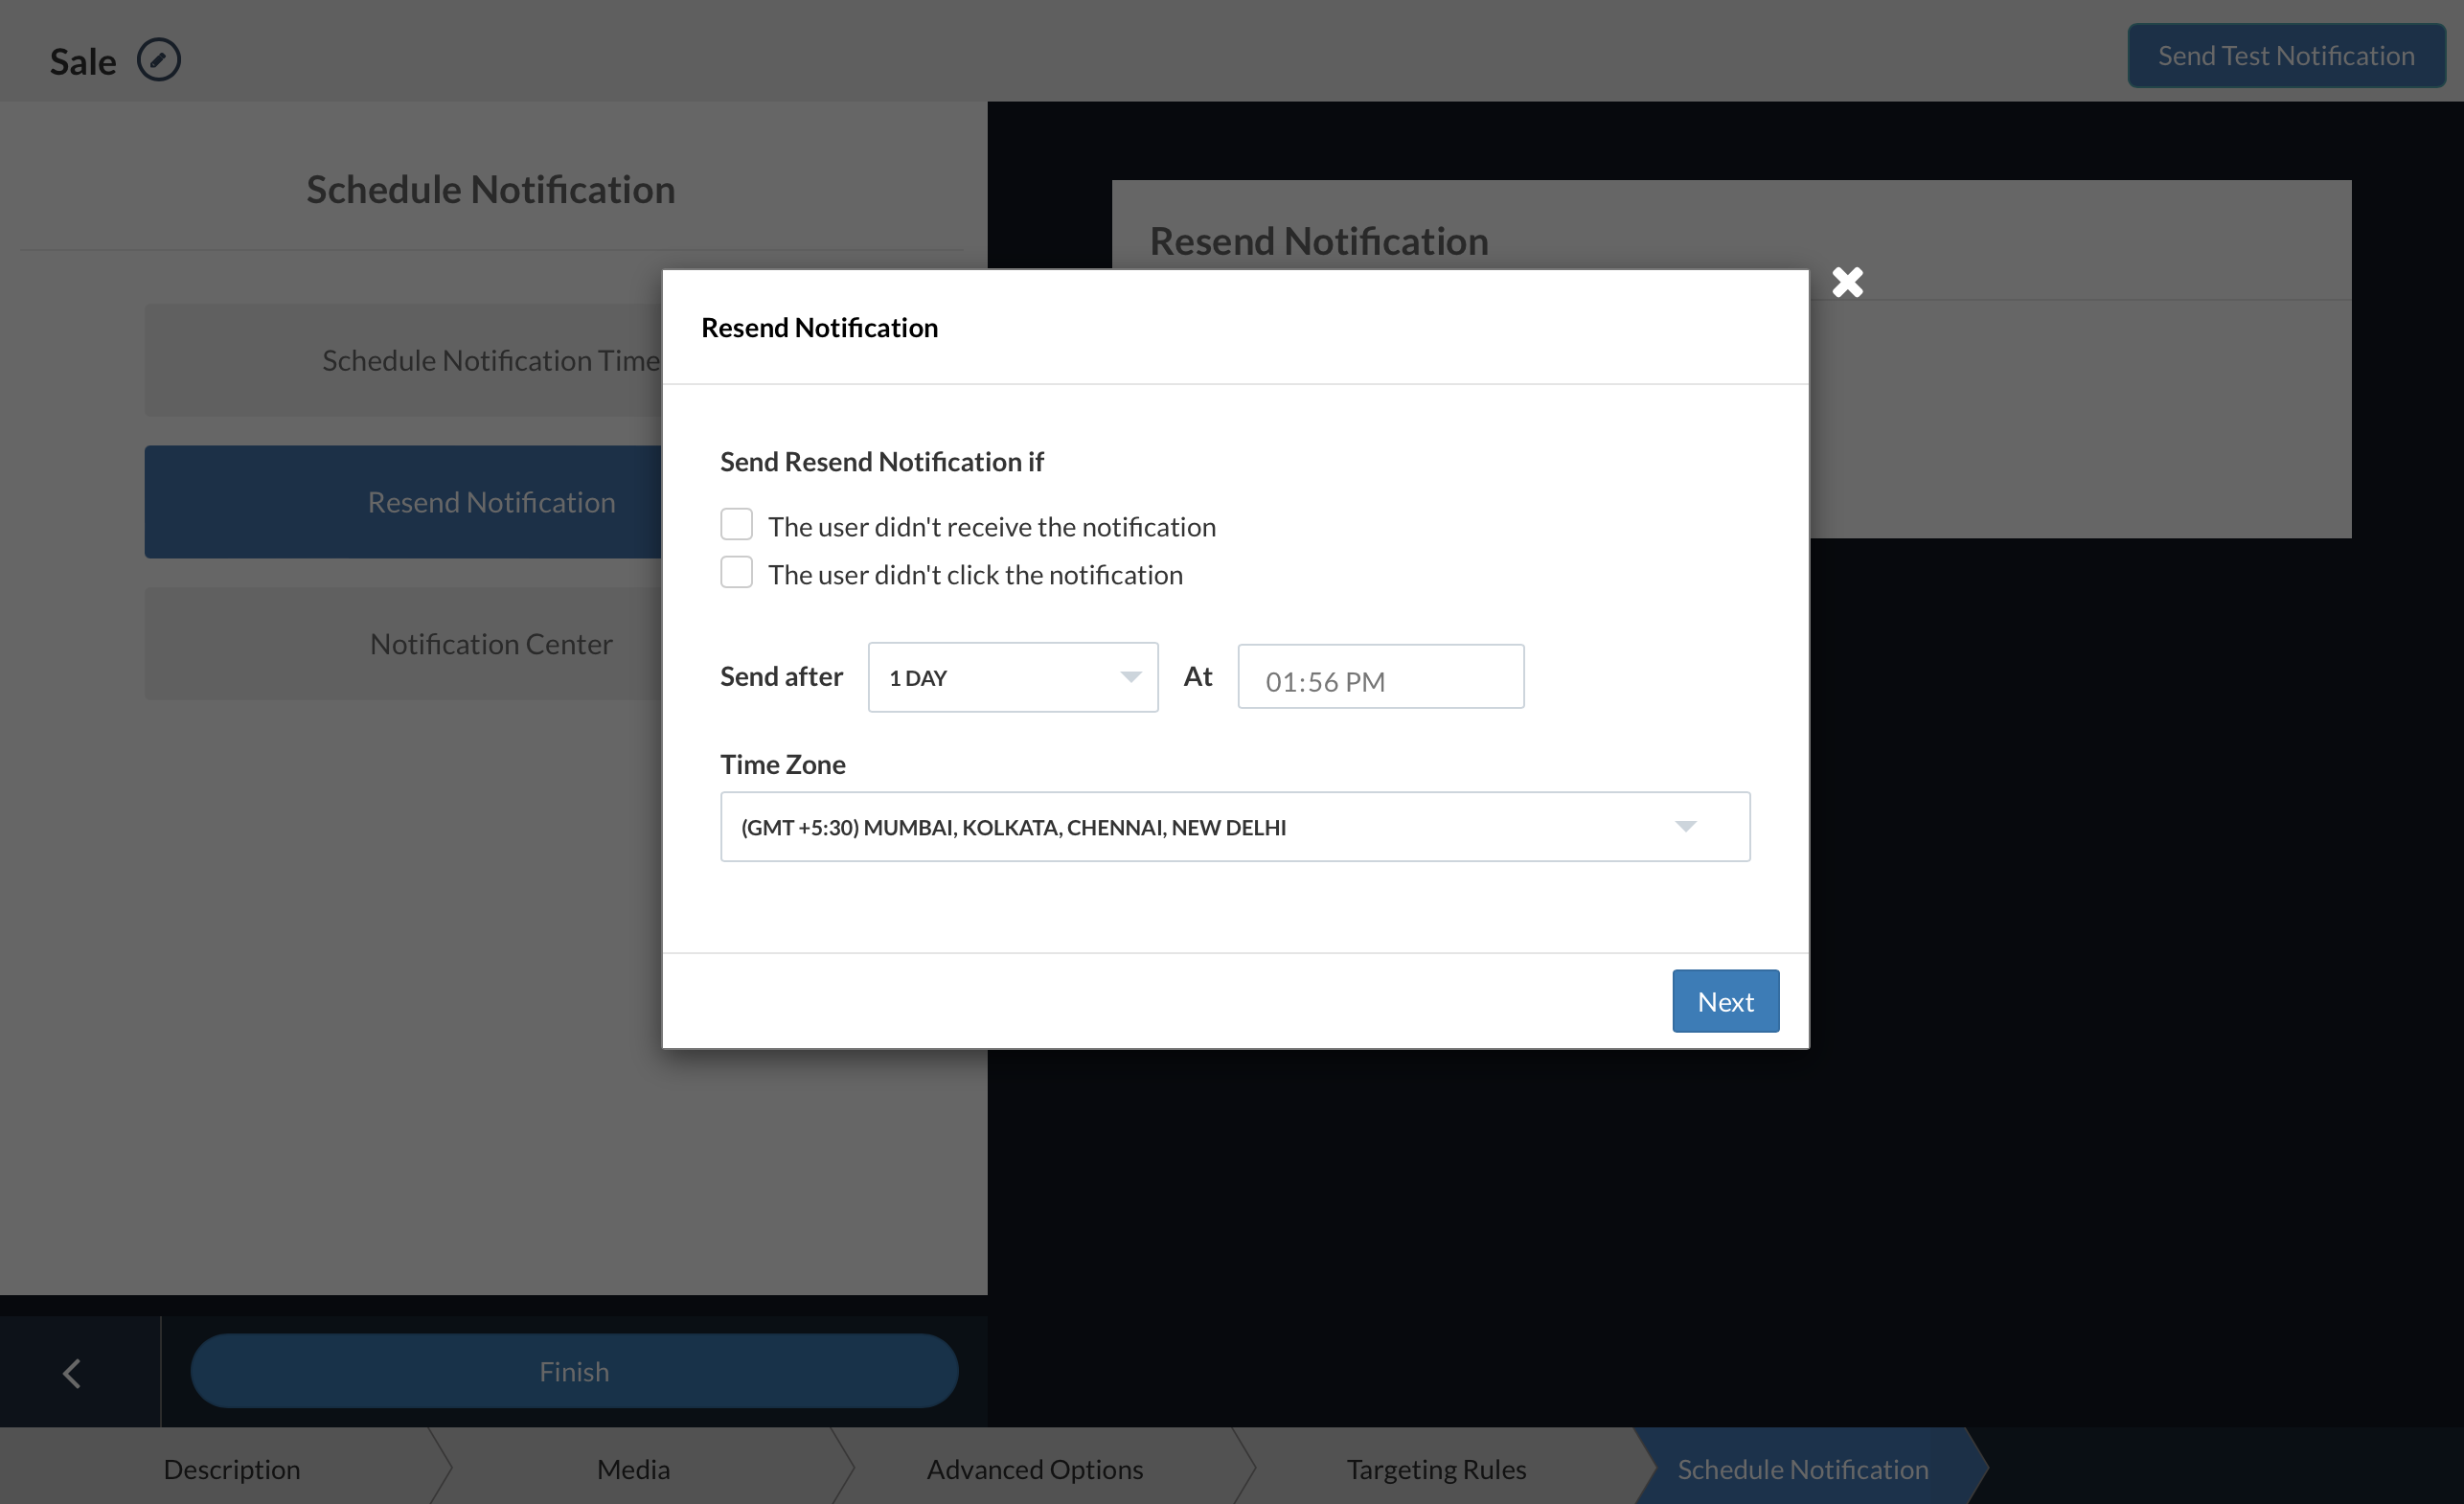The width and height of the screenshot is (2464, 1504).
Task: Click the 'Send Resend Notification if' label
Action: point(882,461)
